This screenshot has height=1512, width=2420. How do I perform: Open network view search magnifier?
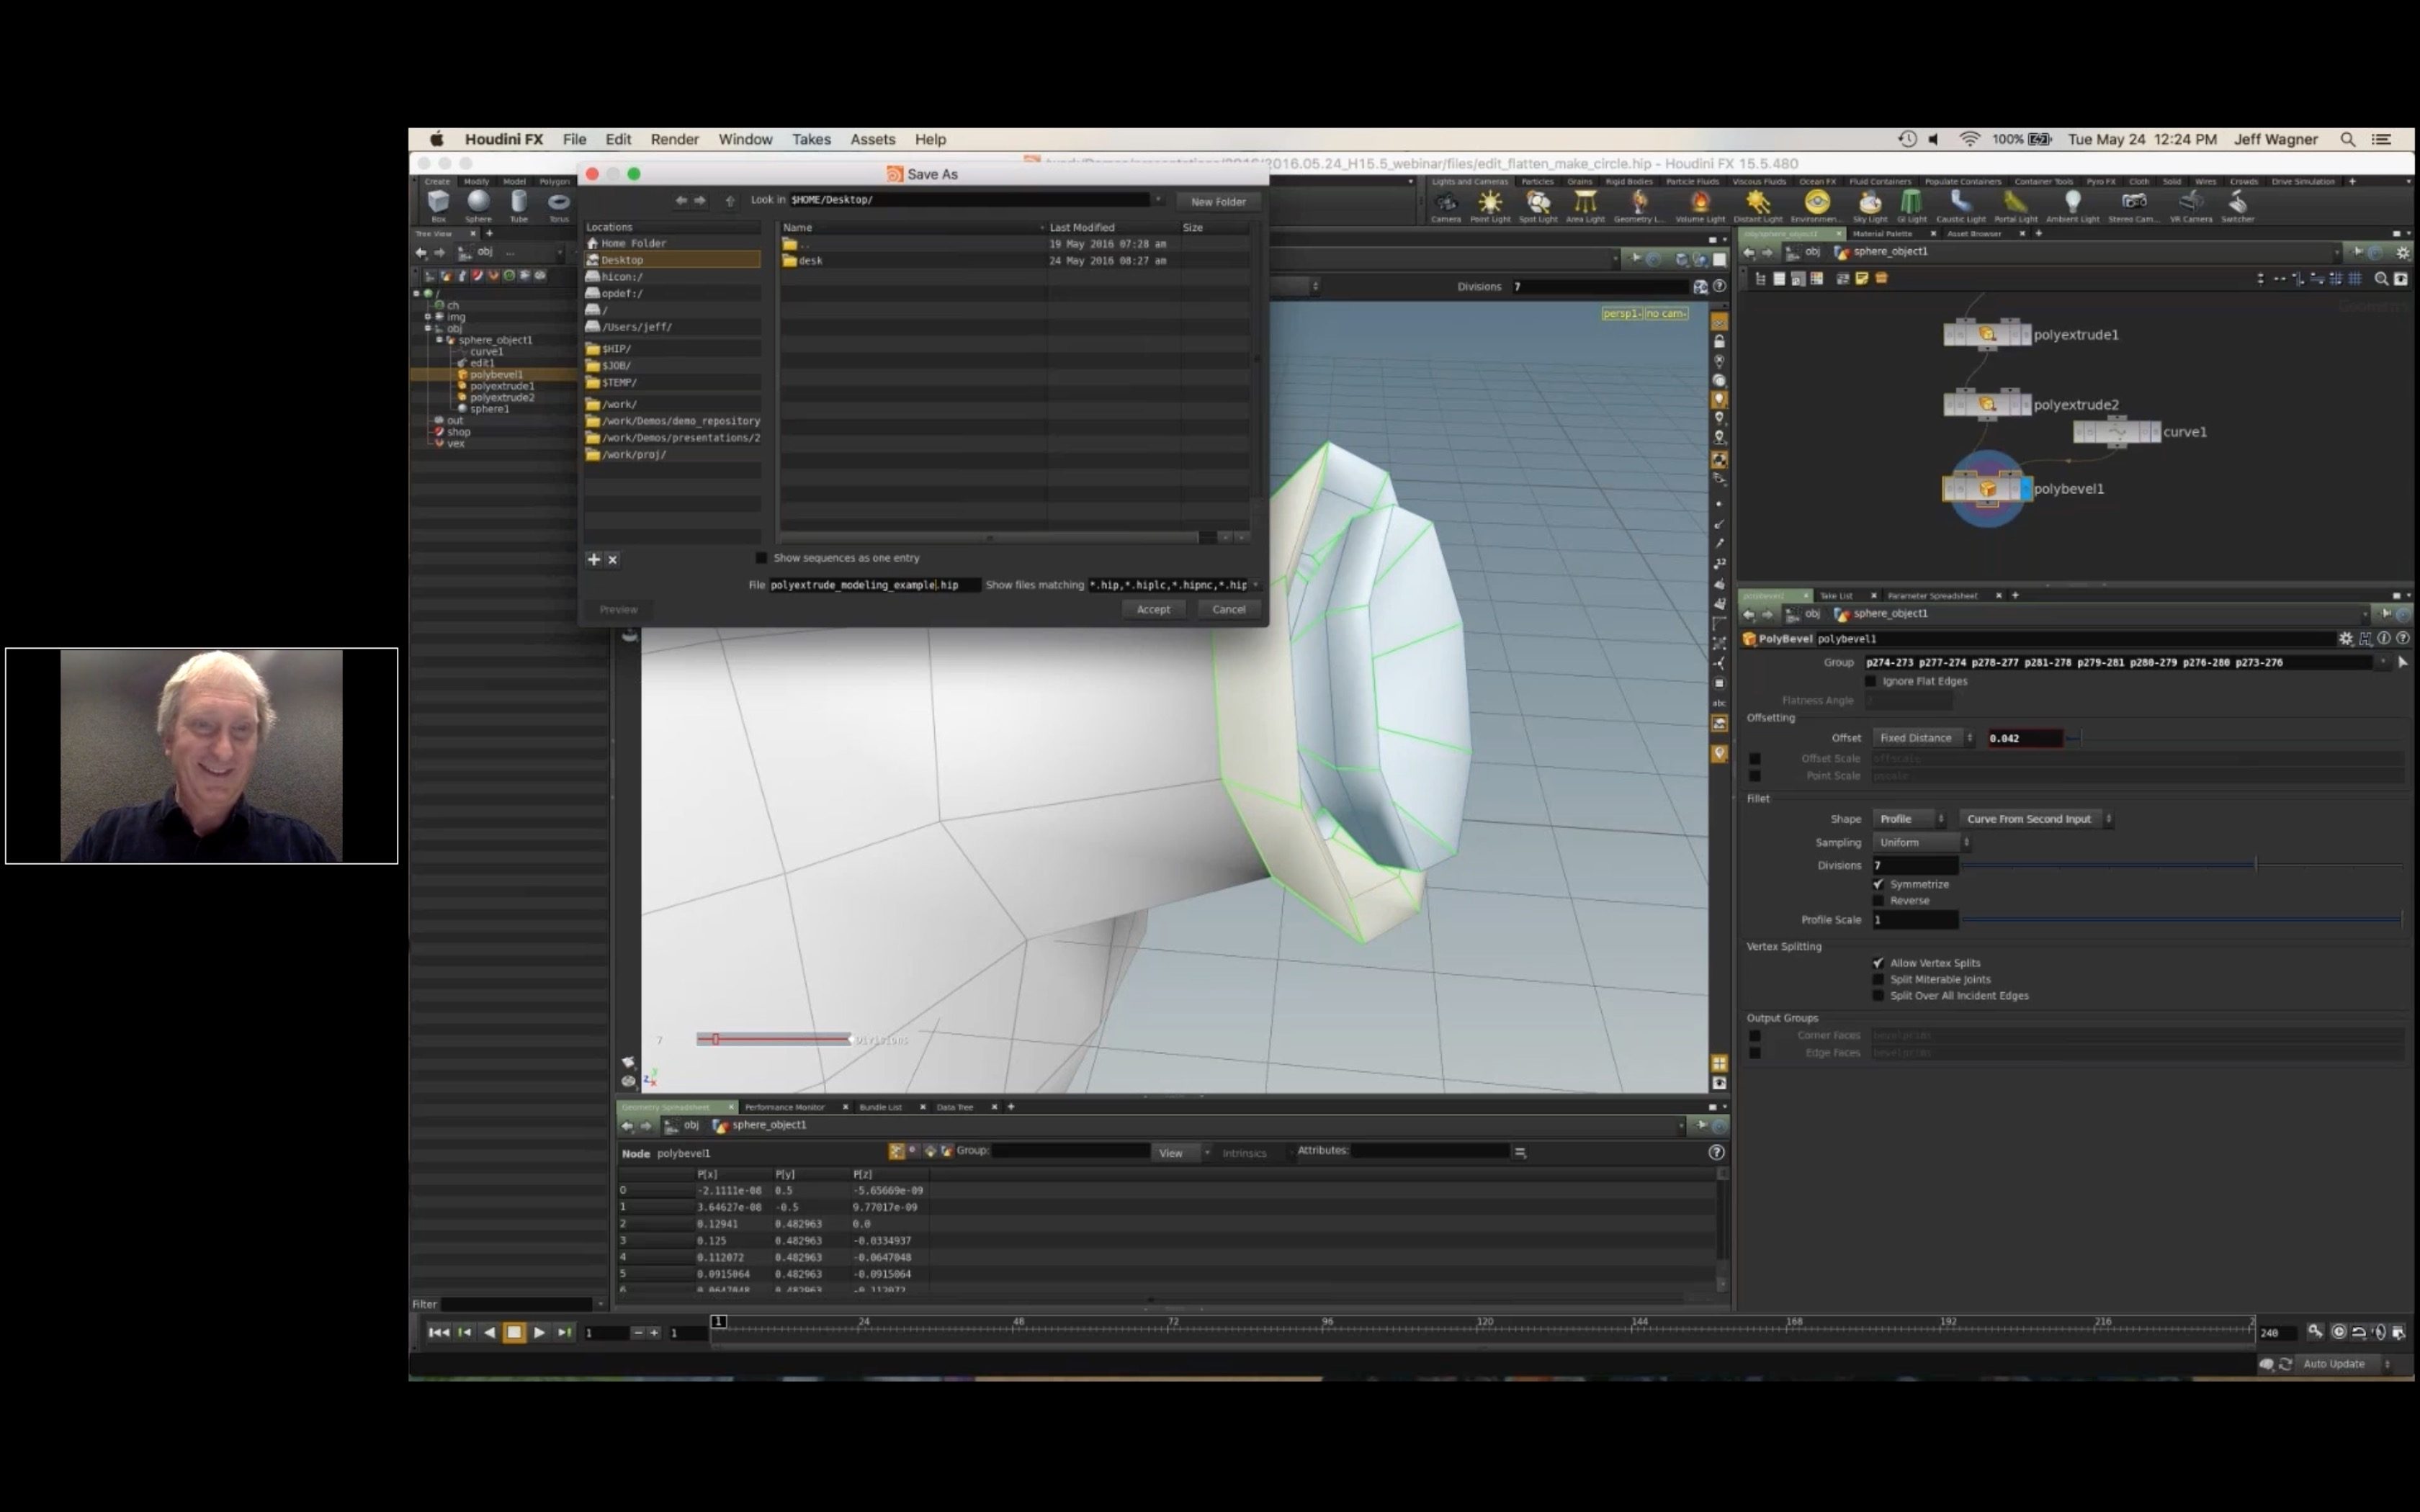coord(2381,279)
